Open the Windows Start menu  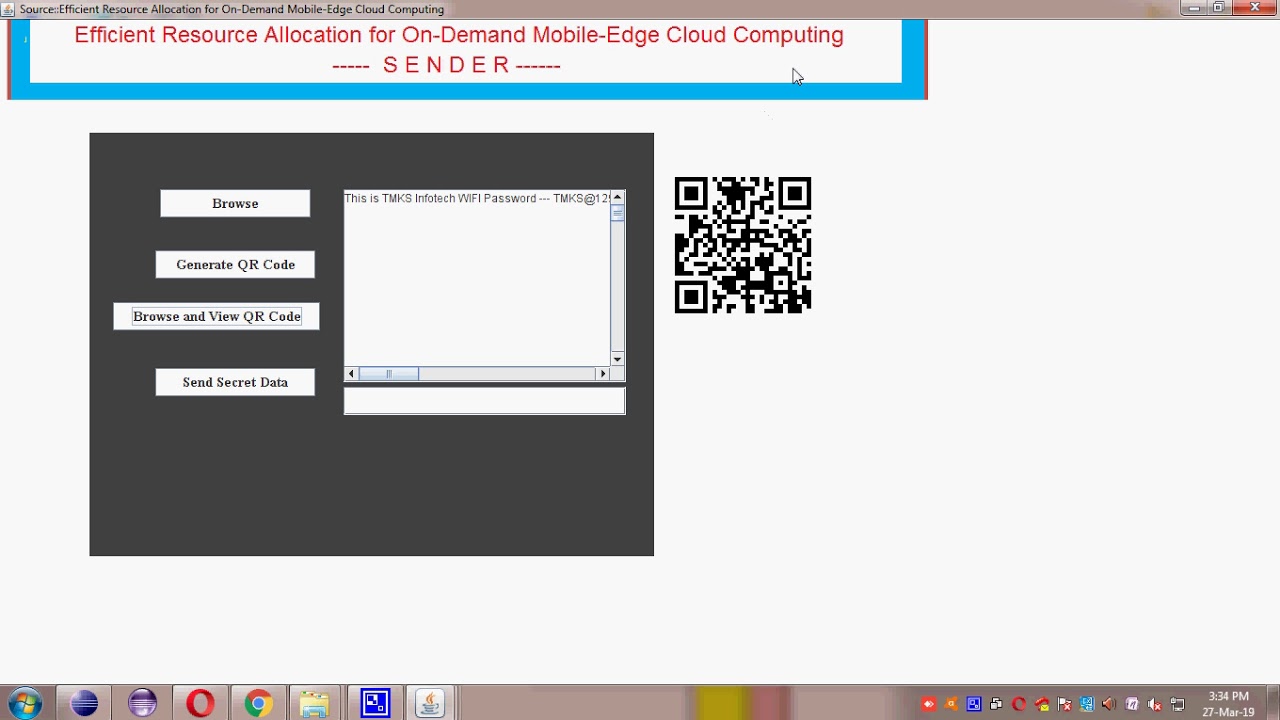24,704
